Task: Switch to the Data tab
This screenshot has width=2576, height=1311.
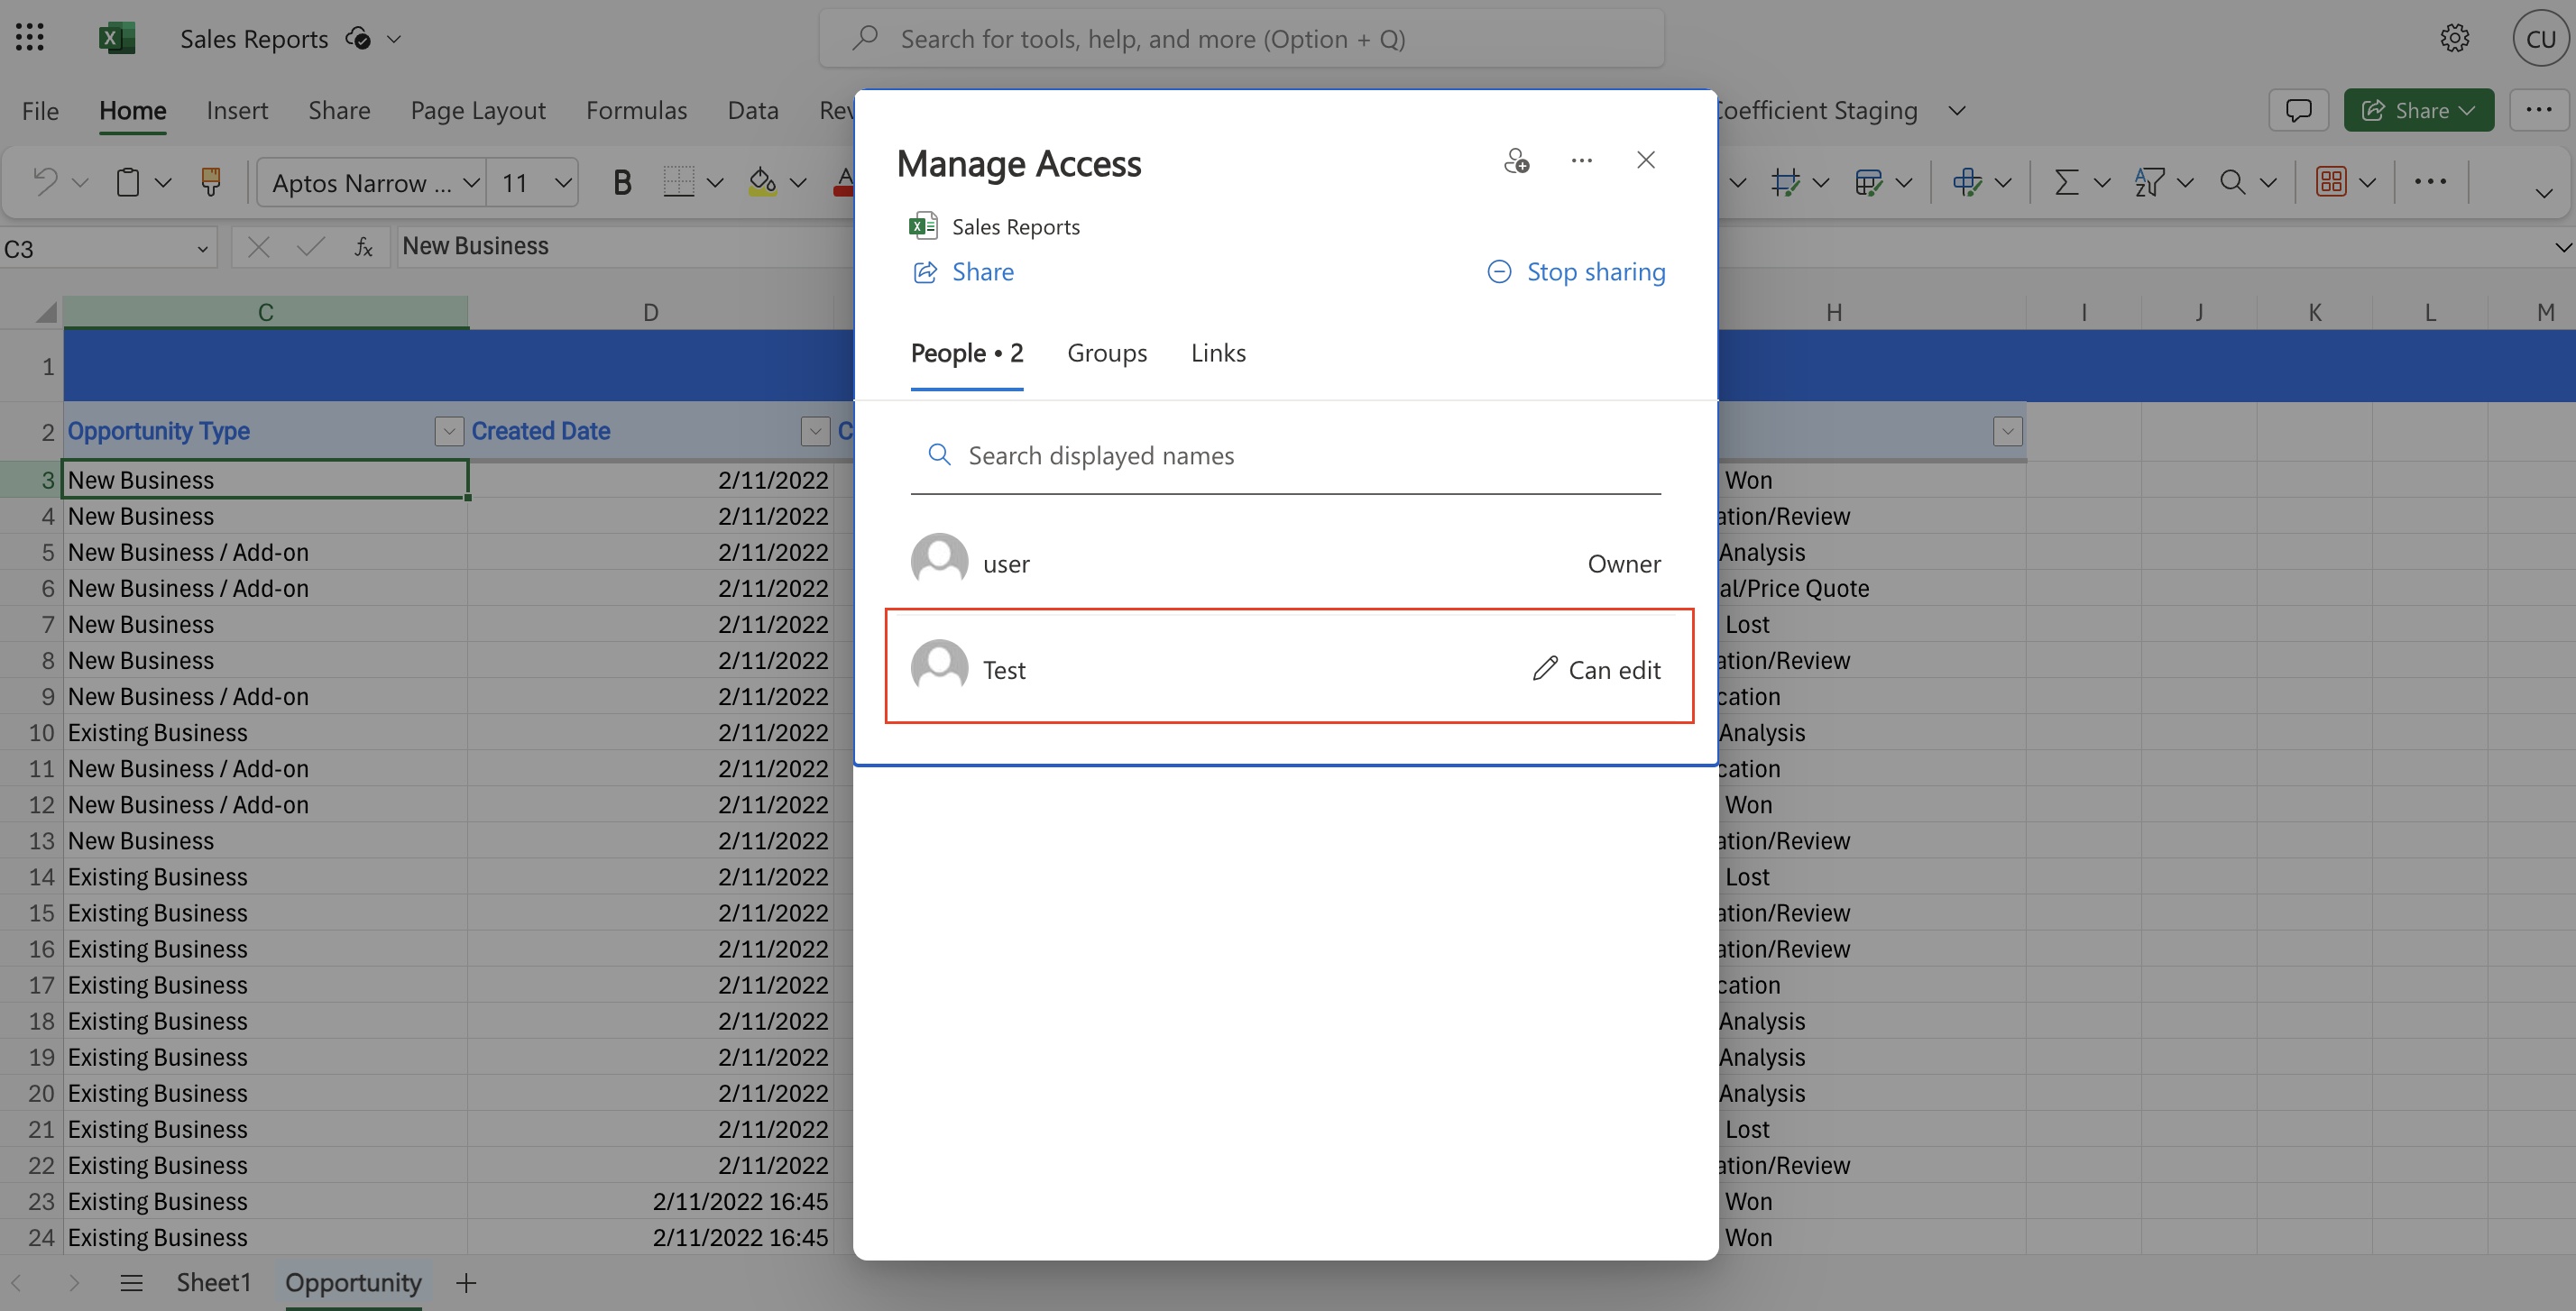Action: [x=752, y=110]
